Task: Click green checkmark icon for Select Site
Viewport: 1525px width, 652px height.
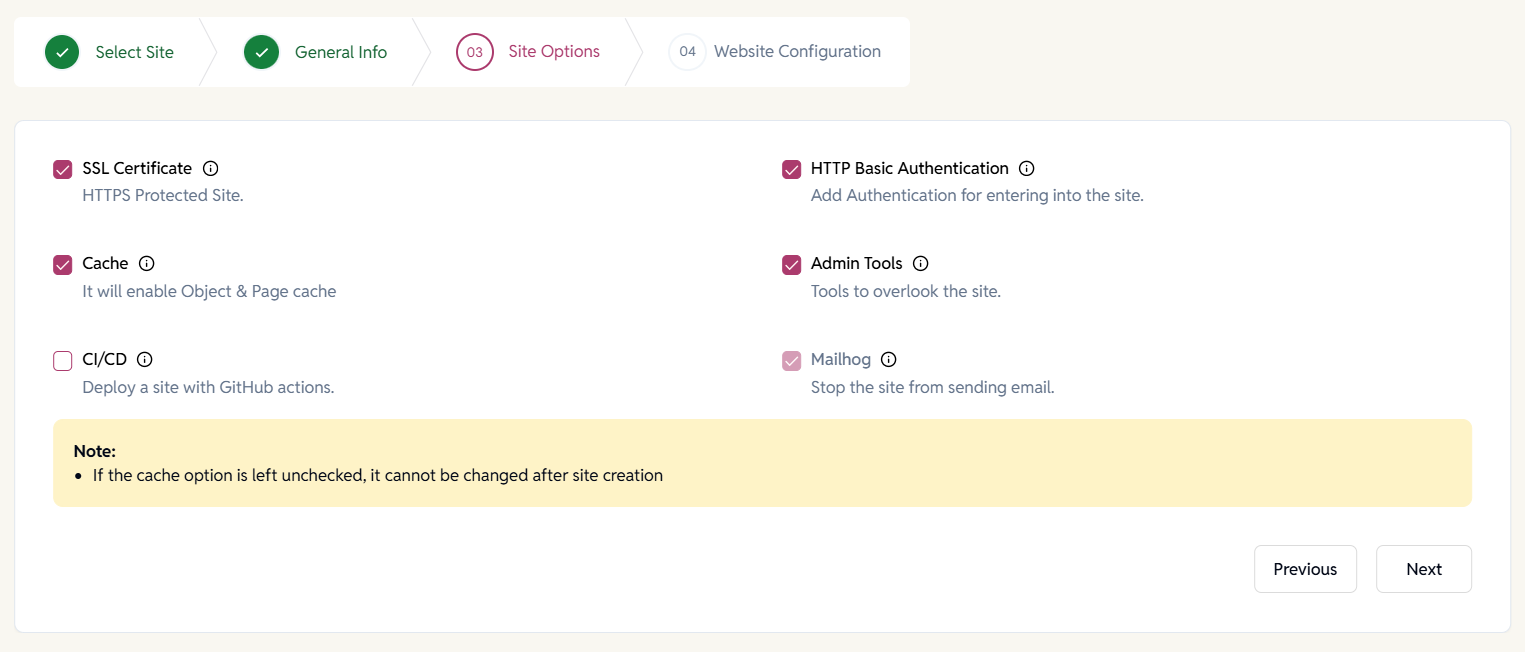Action: (x=62, y=52)
